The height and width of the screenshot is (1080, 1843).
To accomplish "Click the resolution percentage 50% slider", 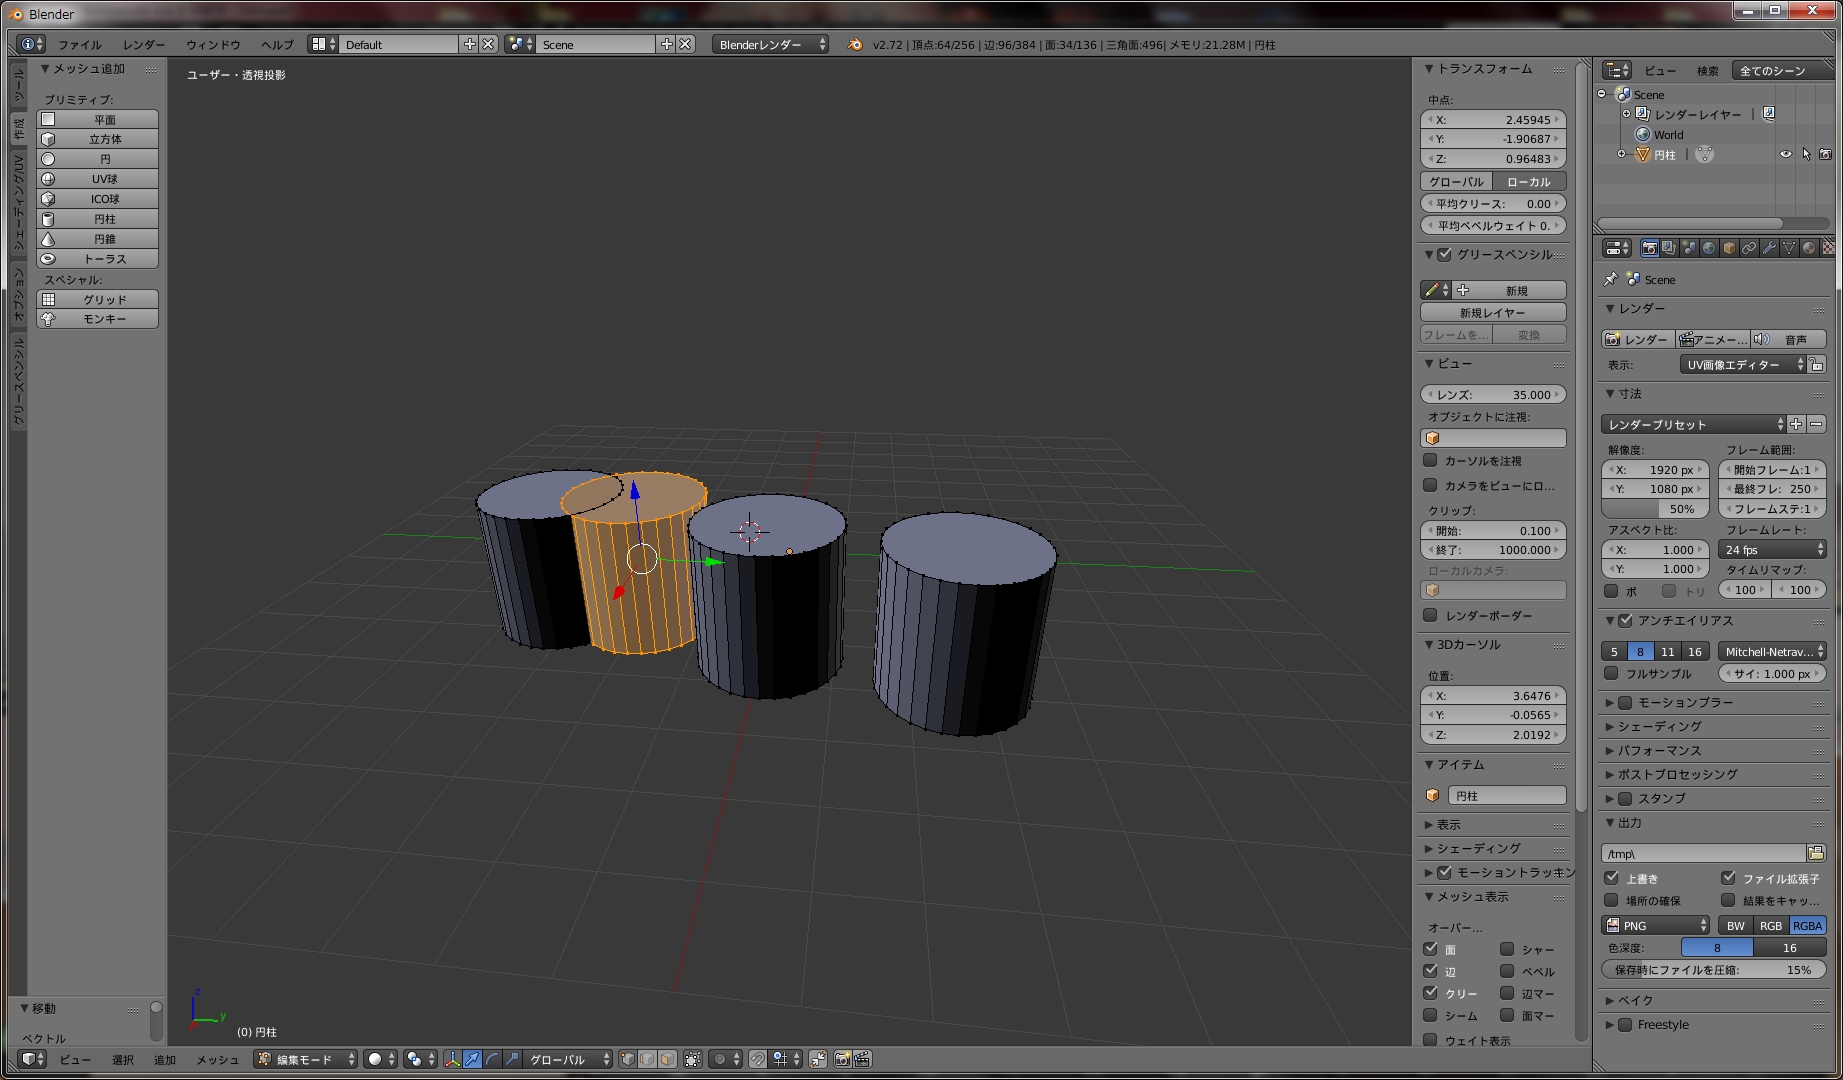I will pos(1656,509).
